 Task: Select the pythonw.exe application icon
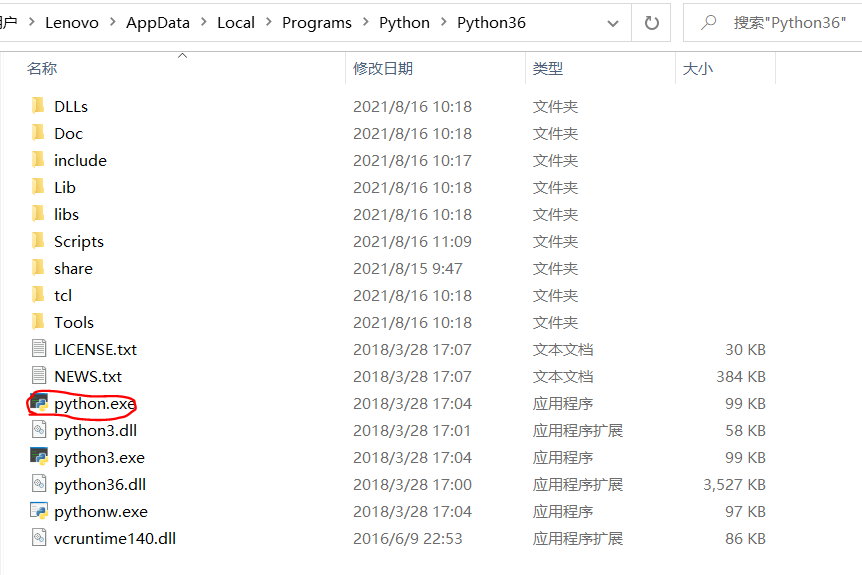coord(38,510)
